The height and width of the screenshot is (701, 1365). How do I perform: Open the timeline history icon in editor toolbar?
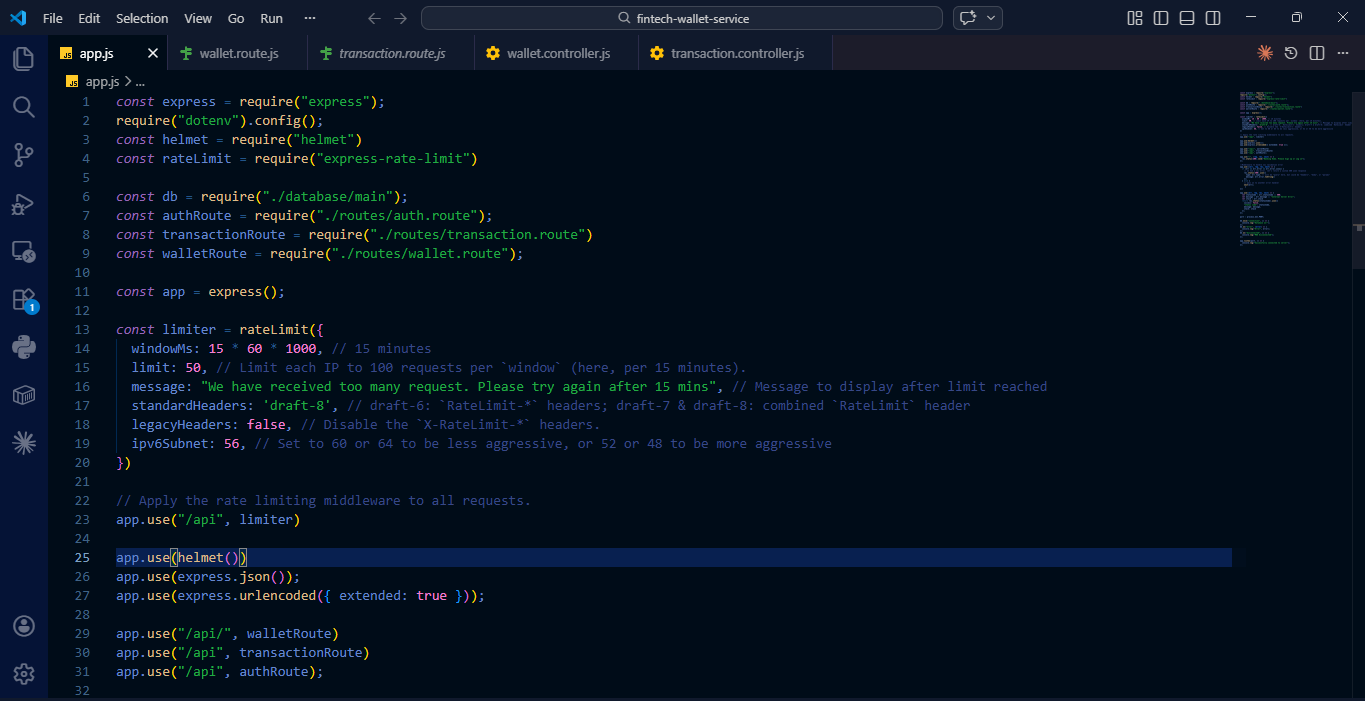(1291, 53)
